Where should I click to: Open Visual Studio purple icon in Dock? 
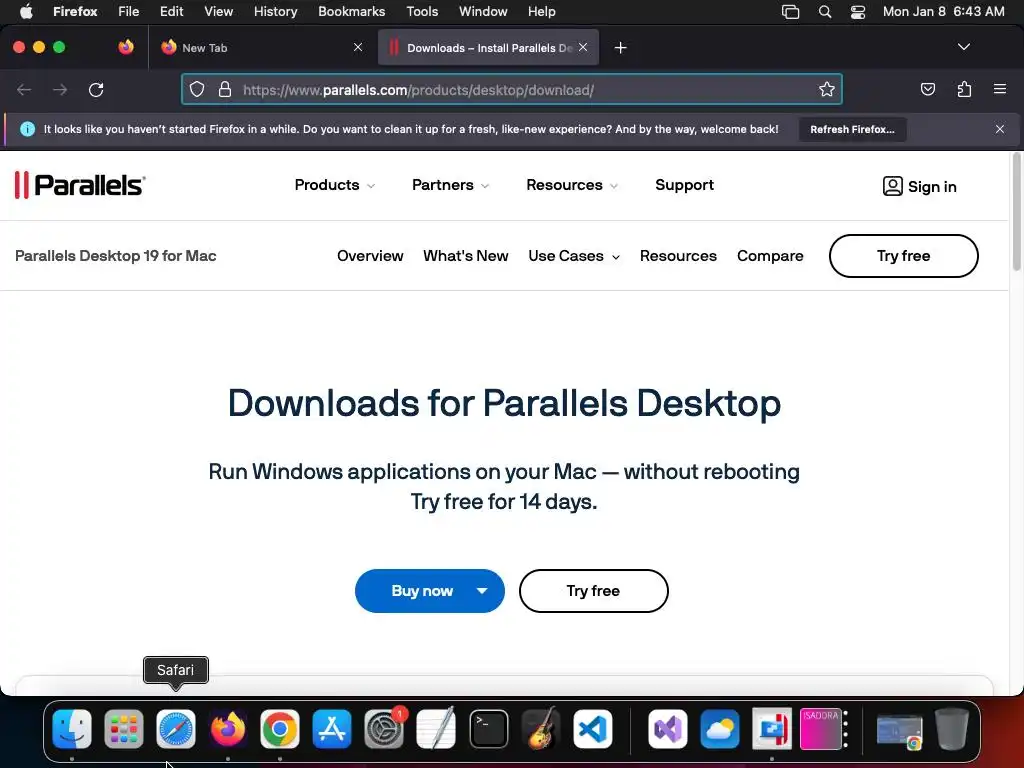(x=667, y=729)
